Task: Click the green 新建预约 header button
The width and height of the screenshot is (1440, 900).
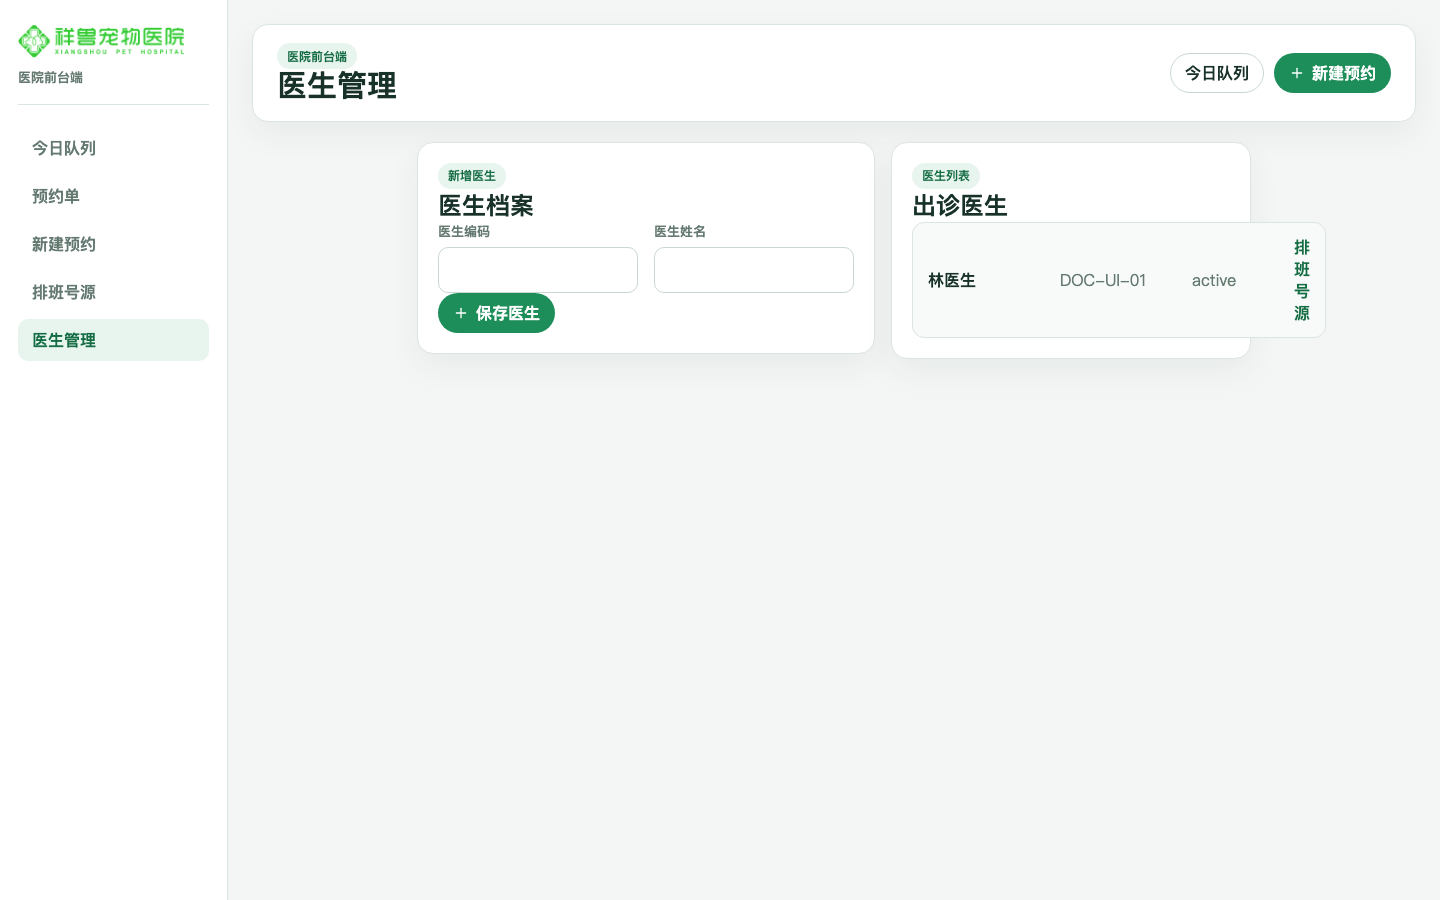Action: [x=1332, y=73]
